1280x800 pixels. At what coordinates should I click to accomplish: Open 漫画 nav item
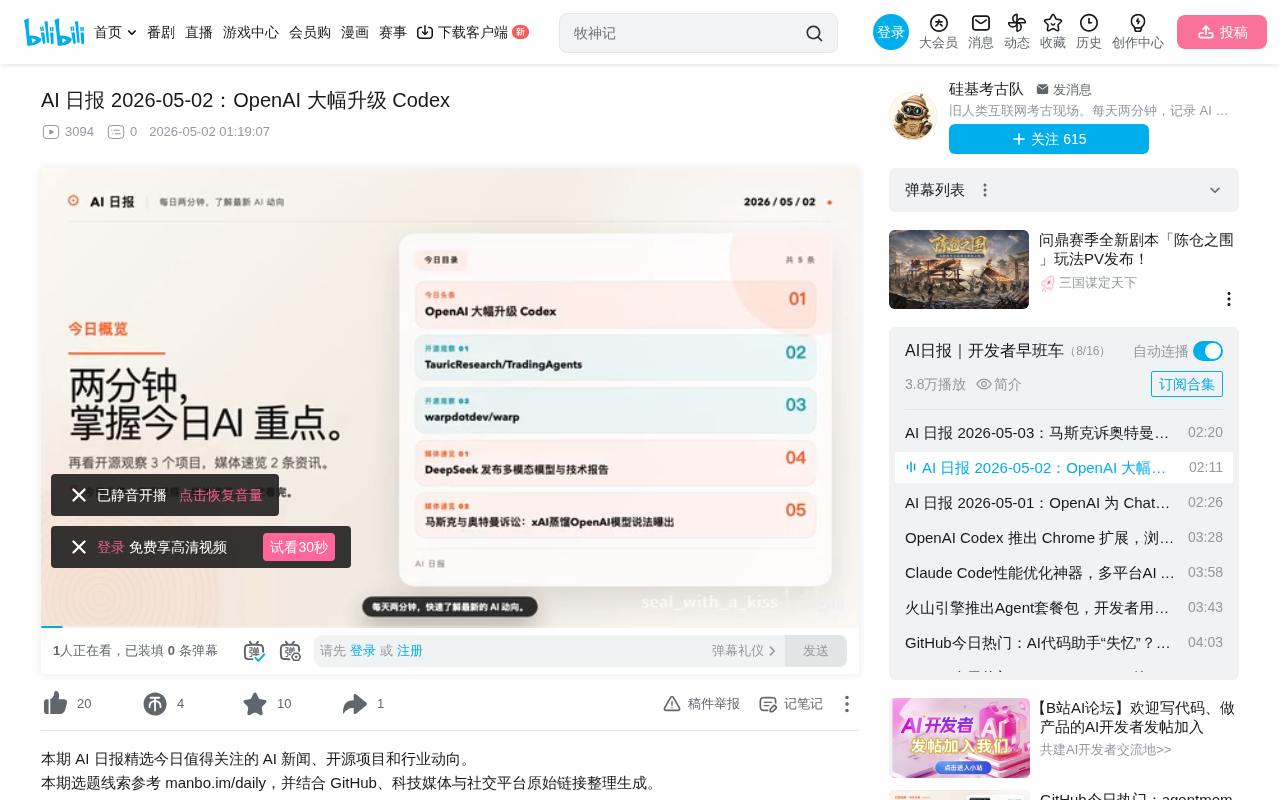[x=355, y=32]
